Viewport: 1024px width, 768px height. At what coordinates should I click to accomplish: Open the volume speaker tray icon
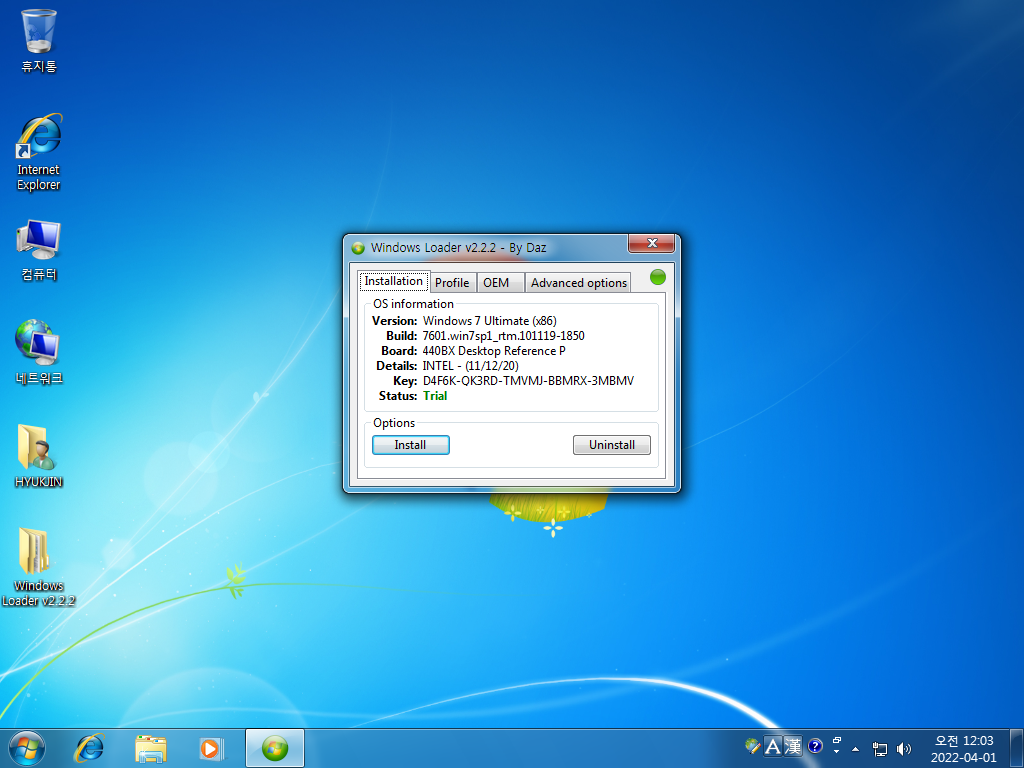(x=904, y=749)
